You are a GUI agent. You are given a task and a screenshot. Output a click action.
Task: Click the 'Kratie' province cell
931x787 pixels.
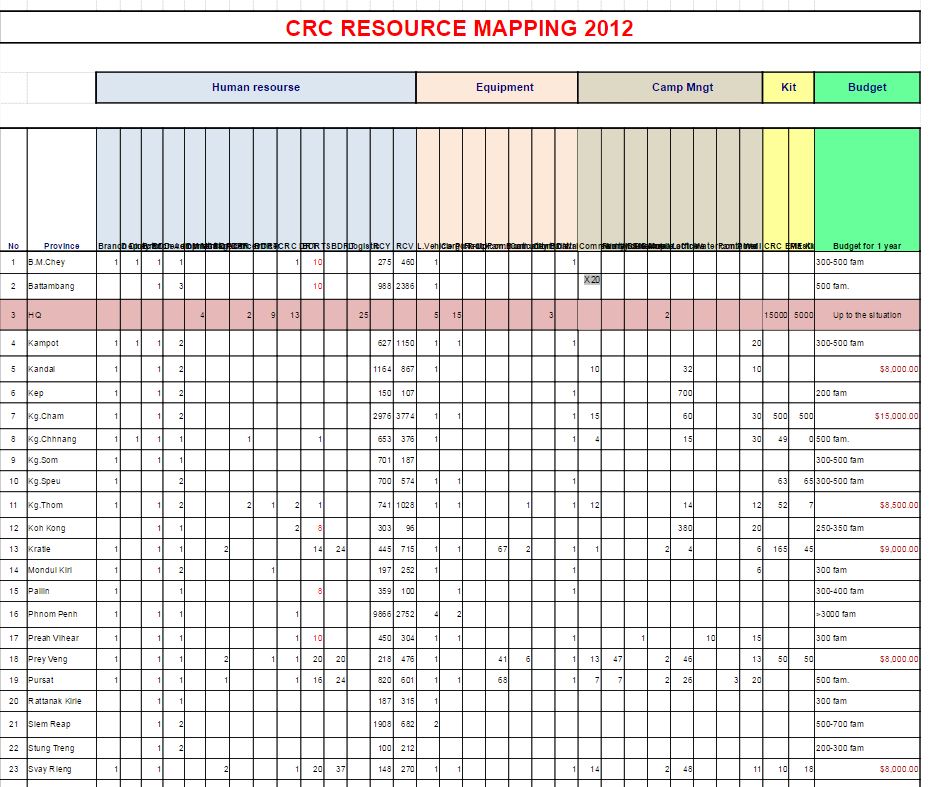coord(62,549)
